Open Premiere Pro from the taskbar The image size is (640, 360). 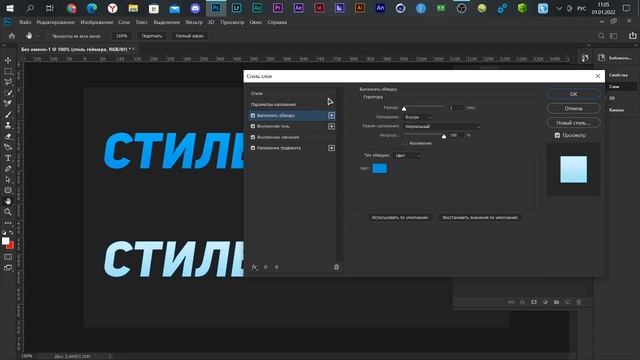(x=278, y=8)
